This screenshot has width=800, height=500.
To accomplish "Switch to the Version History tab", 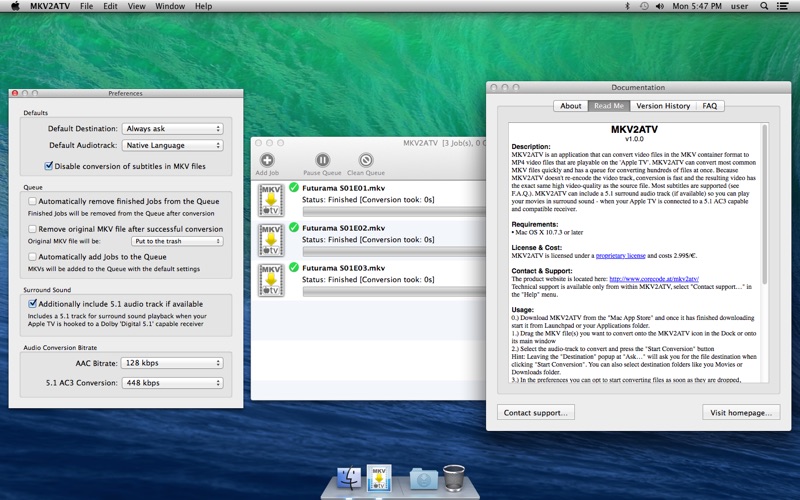I will click(662, 105).
